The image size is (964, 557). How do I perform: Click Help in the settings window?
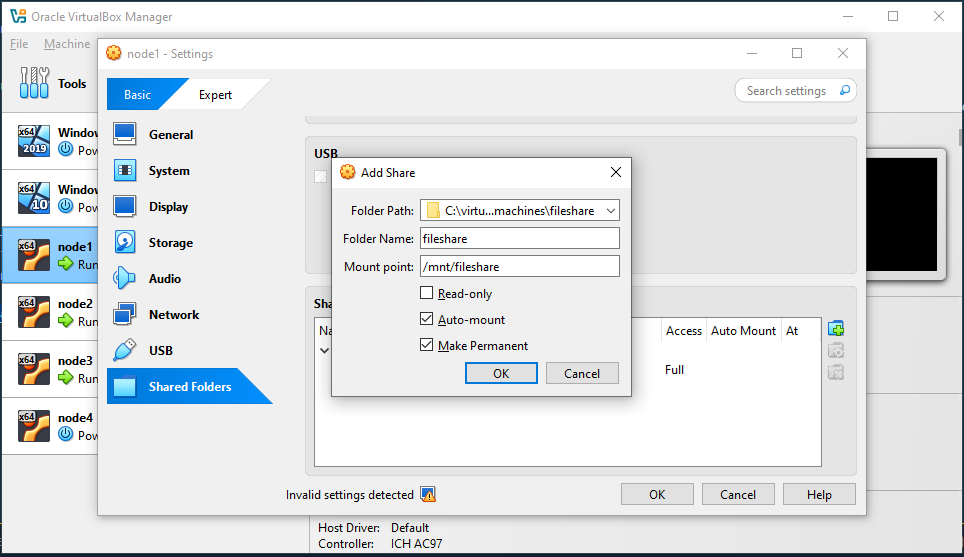[819, 494]
